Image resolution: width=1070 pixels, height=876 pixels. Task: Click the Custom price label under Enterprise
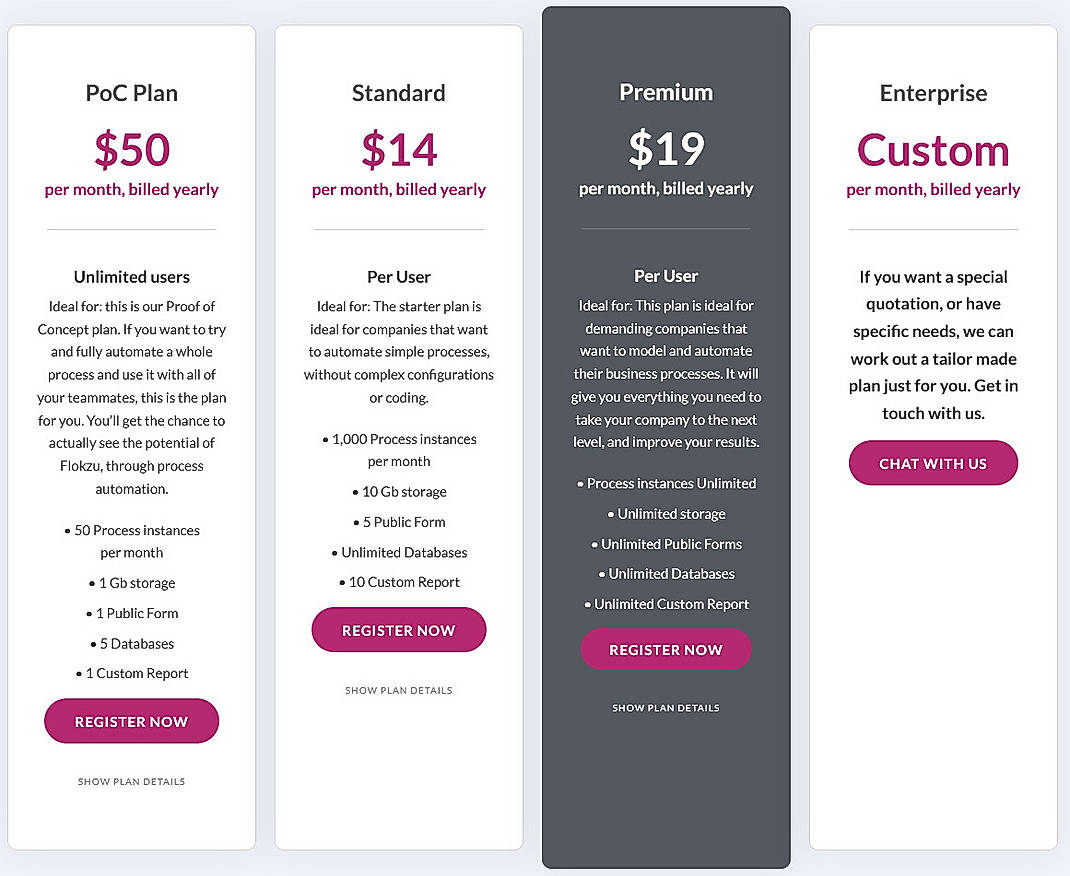[x=933, y=150]
